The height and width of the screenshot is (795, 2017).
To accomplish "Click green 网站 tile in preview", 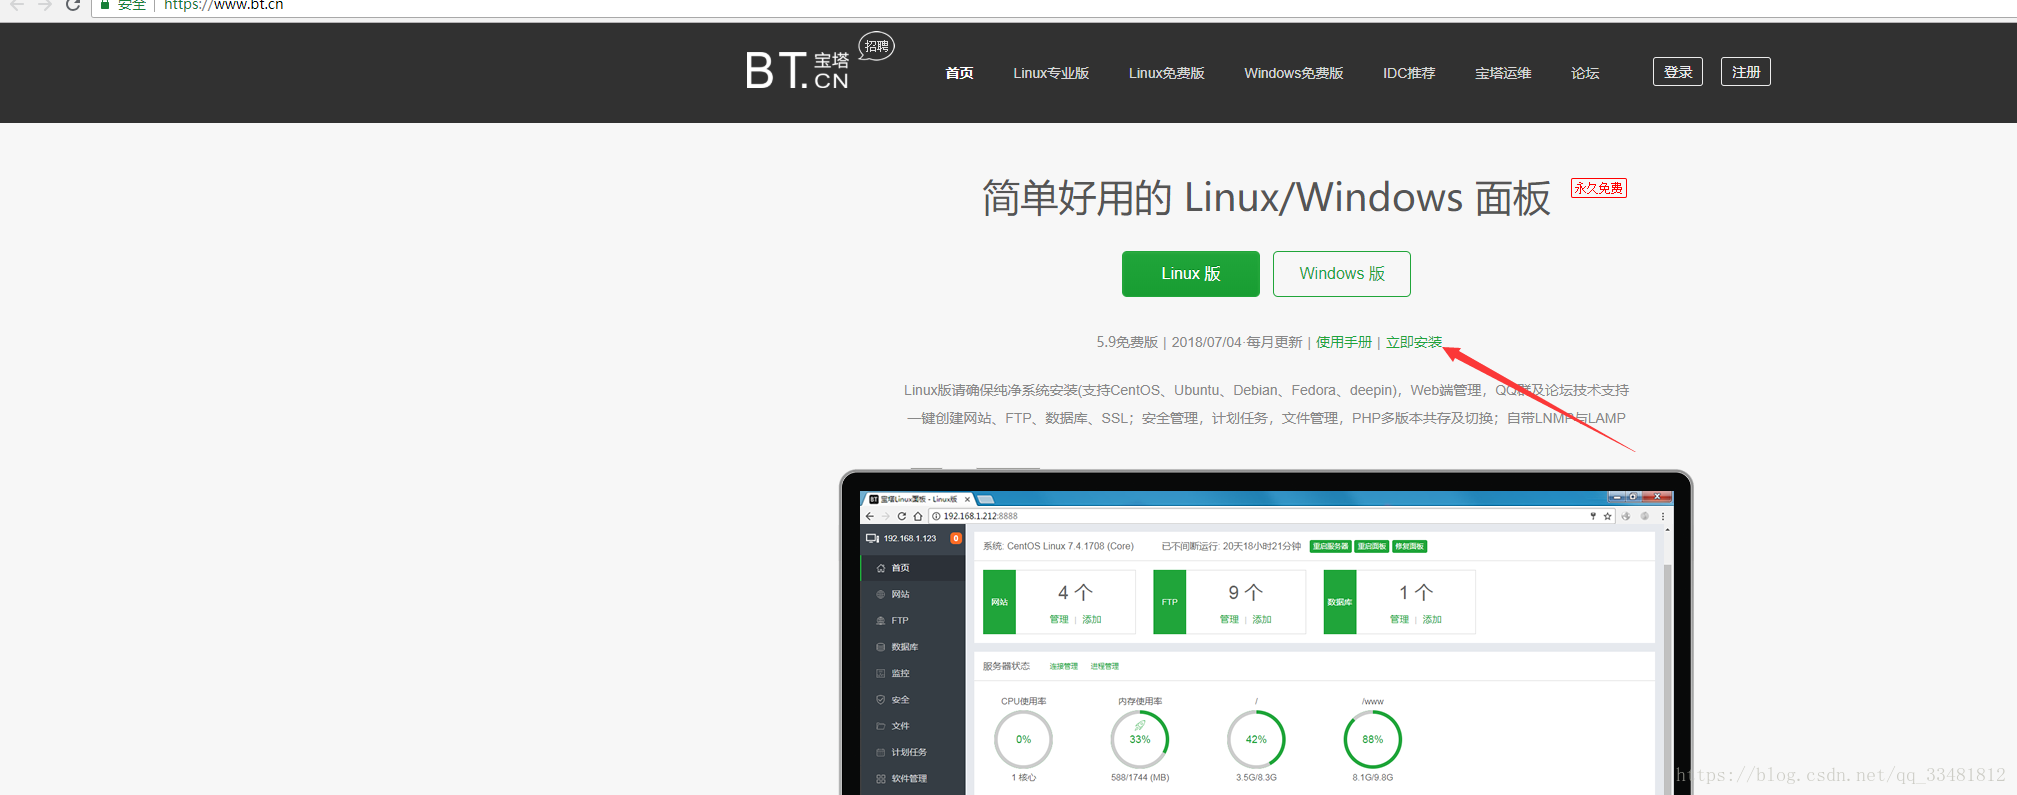I will (999, 602).
